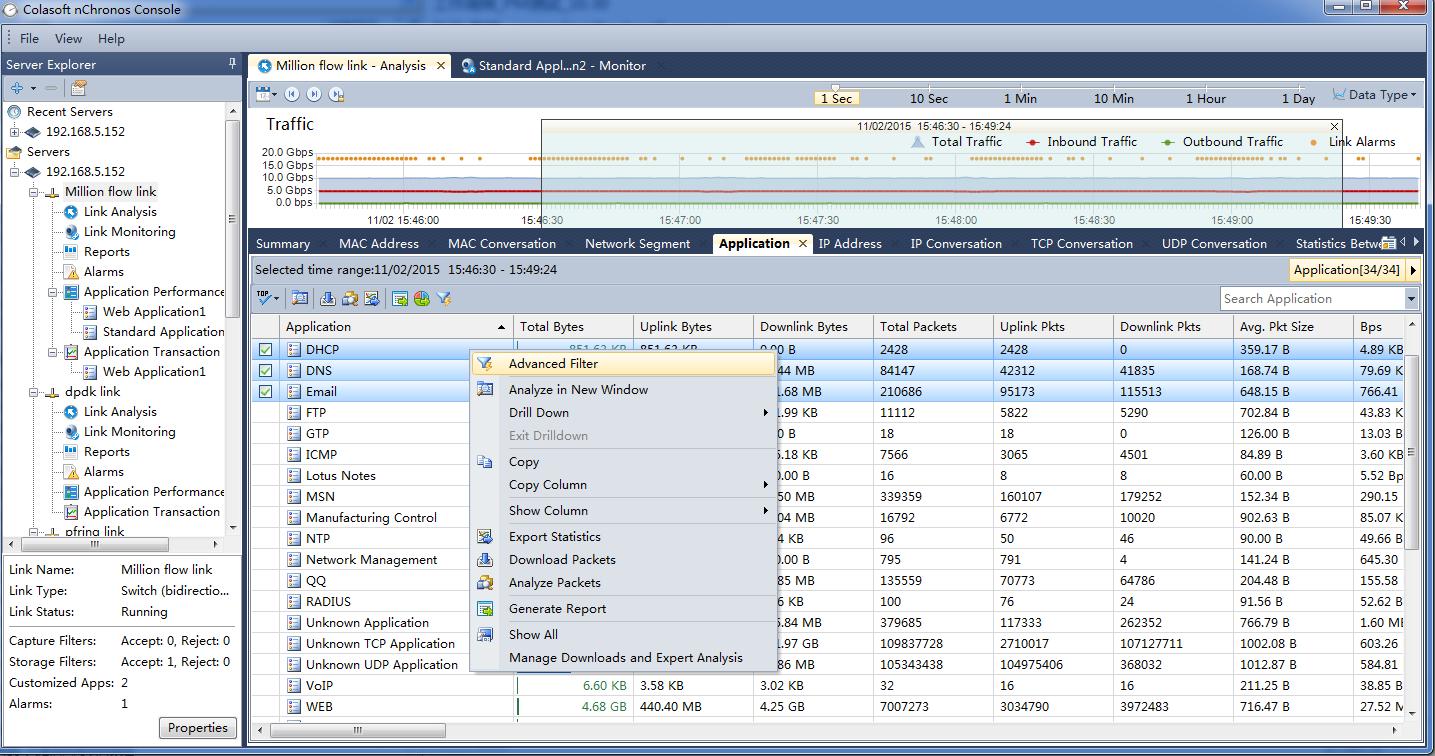Viewport: 1435px width, 756px height.
Task: Close the Application tab
Action: pos(803,243)
